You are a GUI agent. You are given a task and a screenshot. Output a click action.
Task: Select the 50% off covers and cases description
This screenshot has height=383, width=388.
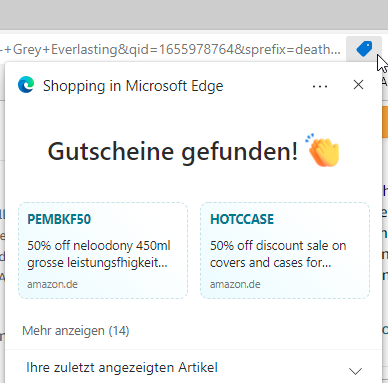pyautogui.click(x=278, y=254)
